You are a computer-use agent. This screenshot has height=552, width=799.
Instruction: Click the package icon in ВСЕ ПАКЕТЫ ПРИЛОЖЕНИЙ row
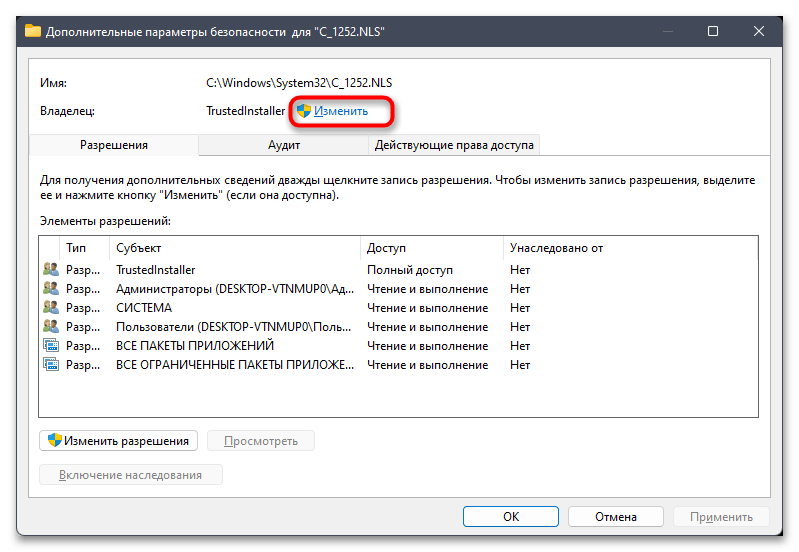coord(51,346)
